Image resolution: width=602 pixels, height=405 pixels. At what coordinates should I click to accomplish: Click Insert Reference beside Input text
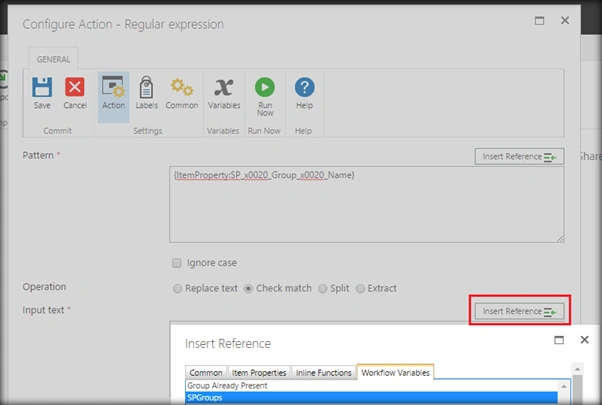(x=519, y=311)
